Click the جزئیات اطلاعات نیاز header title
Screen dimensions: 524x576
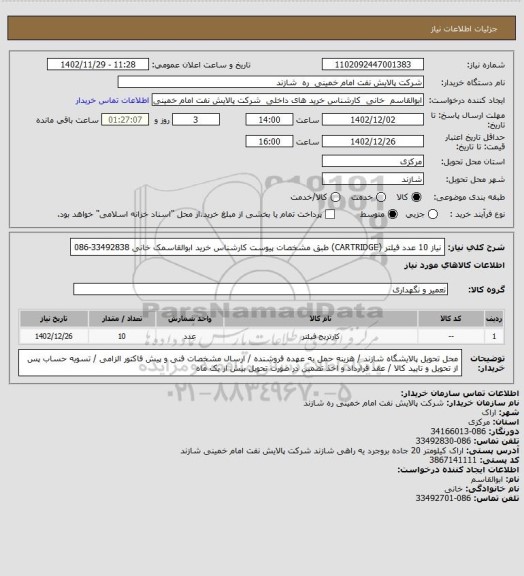464,29
